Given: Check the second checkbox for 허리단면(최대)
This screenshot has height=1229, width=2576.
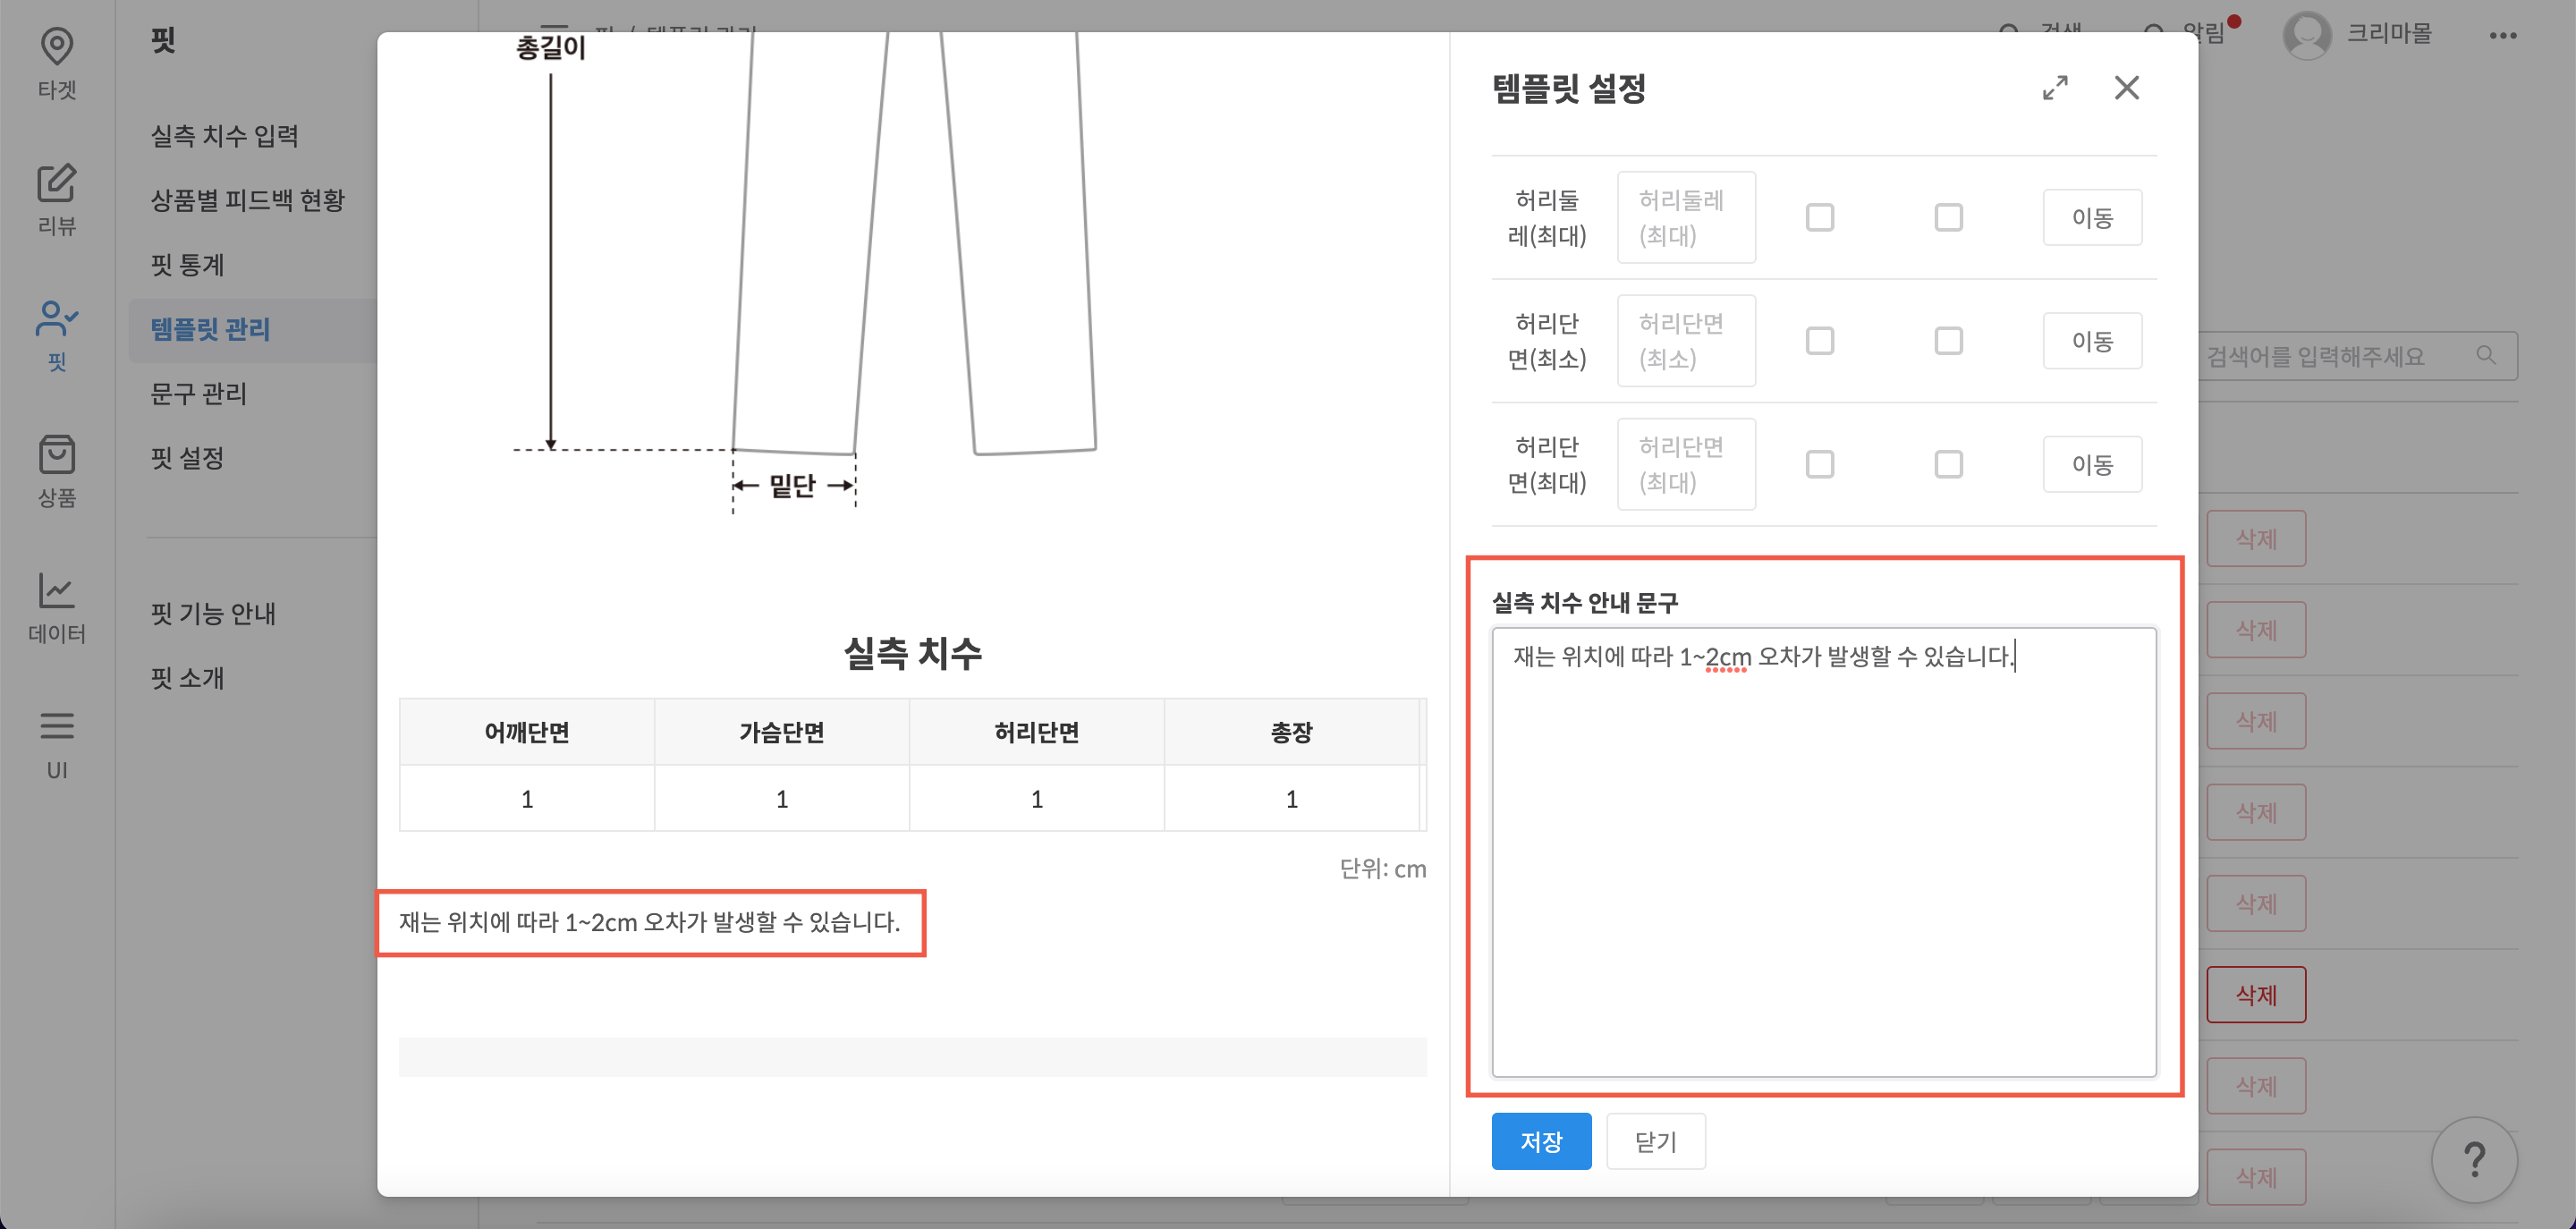Looking at the screenshot, I should tap(1948, 463).
